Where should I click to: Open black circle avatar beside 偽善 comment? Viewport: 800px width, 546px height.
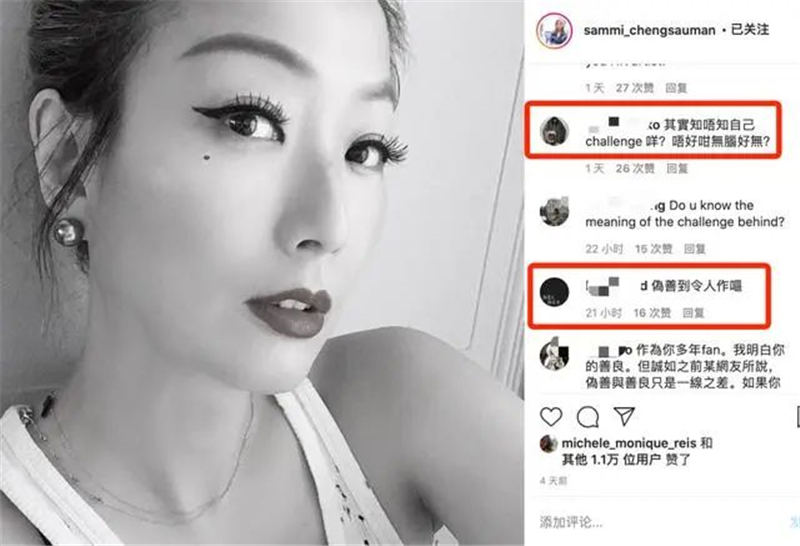pos(554,292)
